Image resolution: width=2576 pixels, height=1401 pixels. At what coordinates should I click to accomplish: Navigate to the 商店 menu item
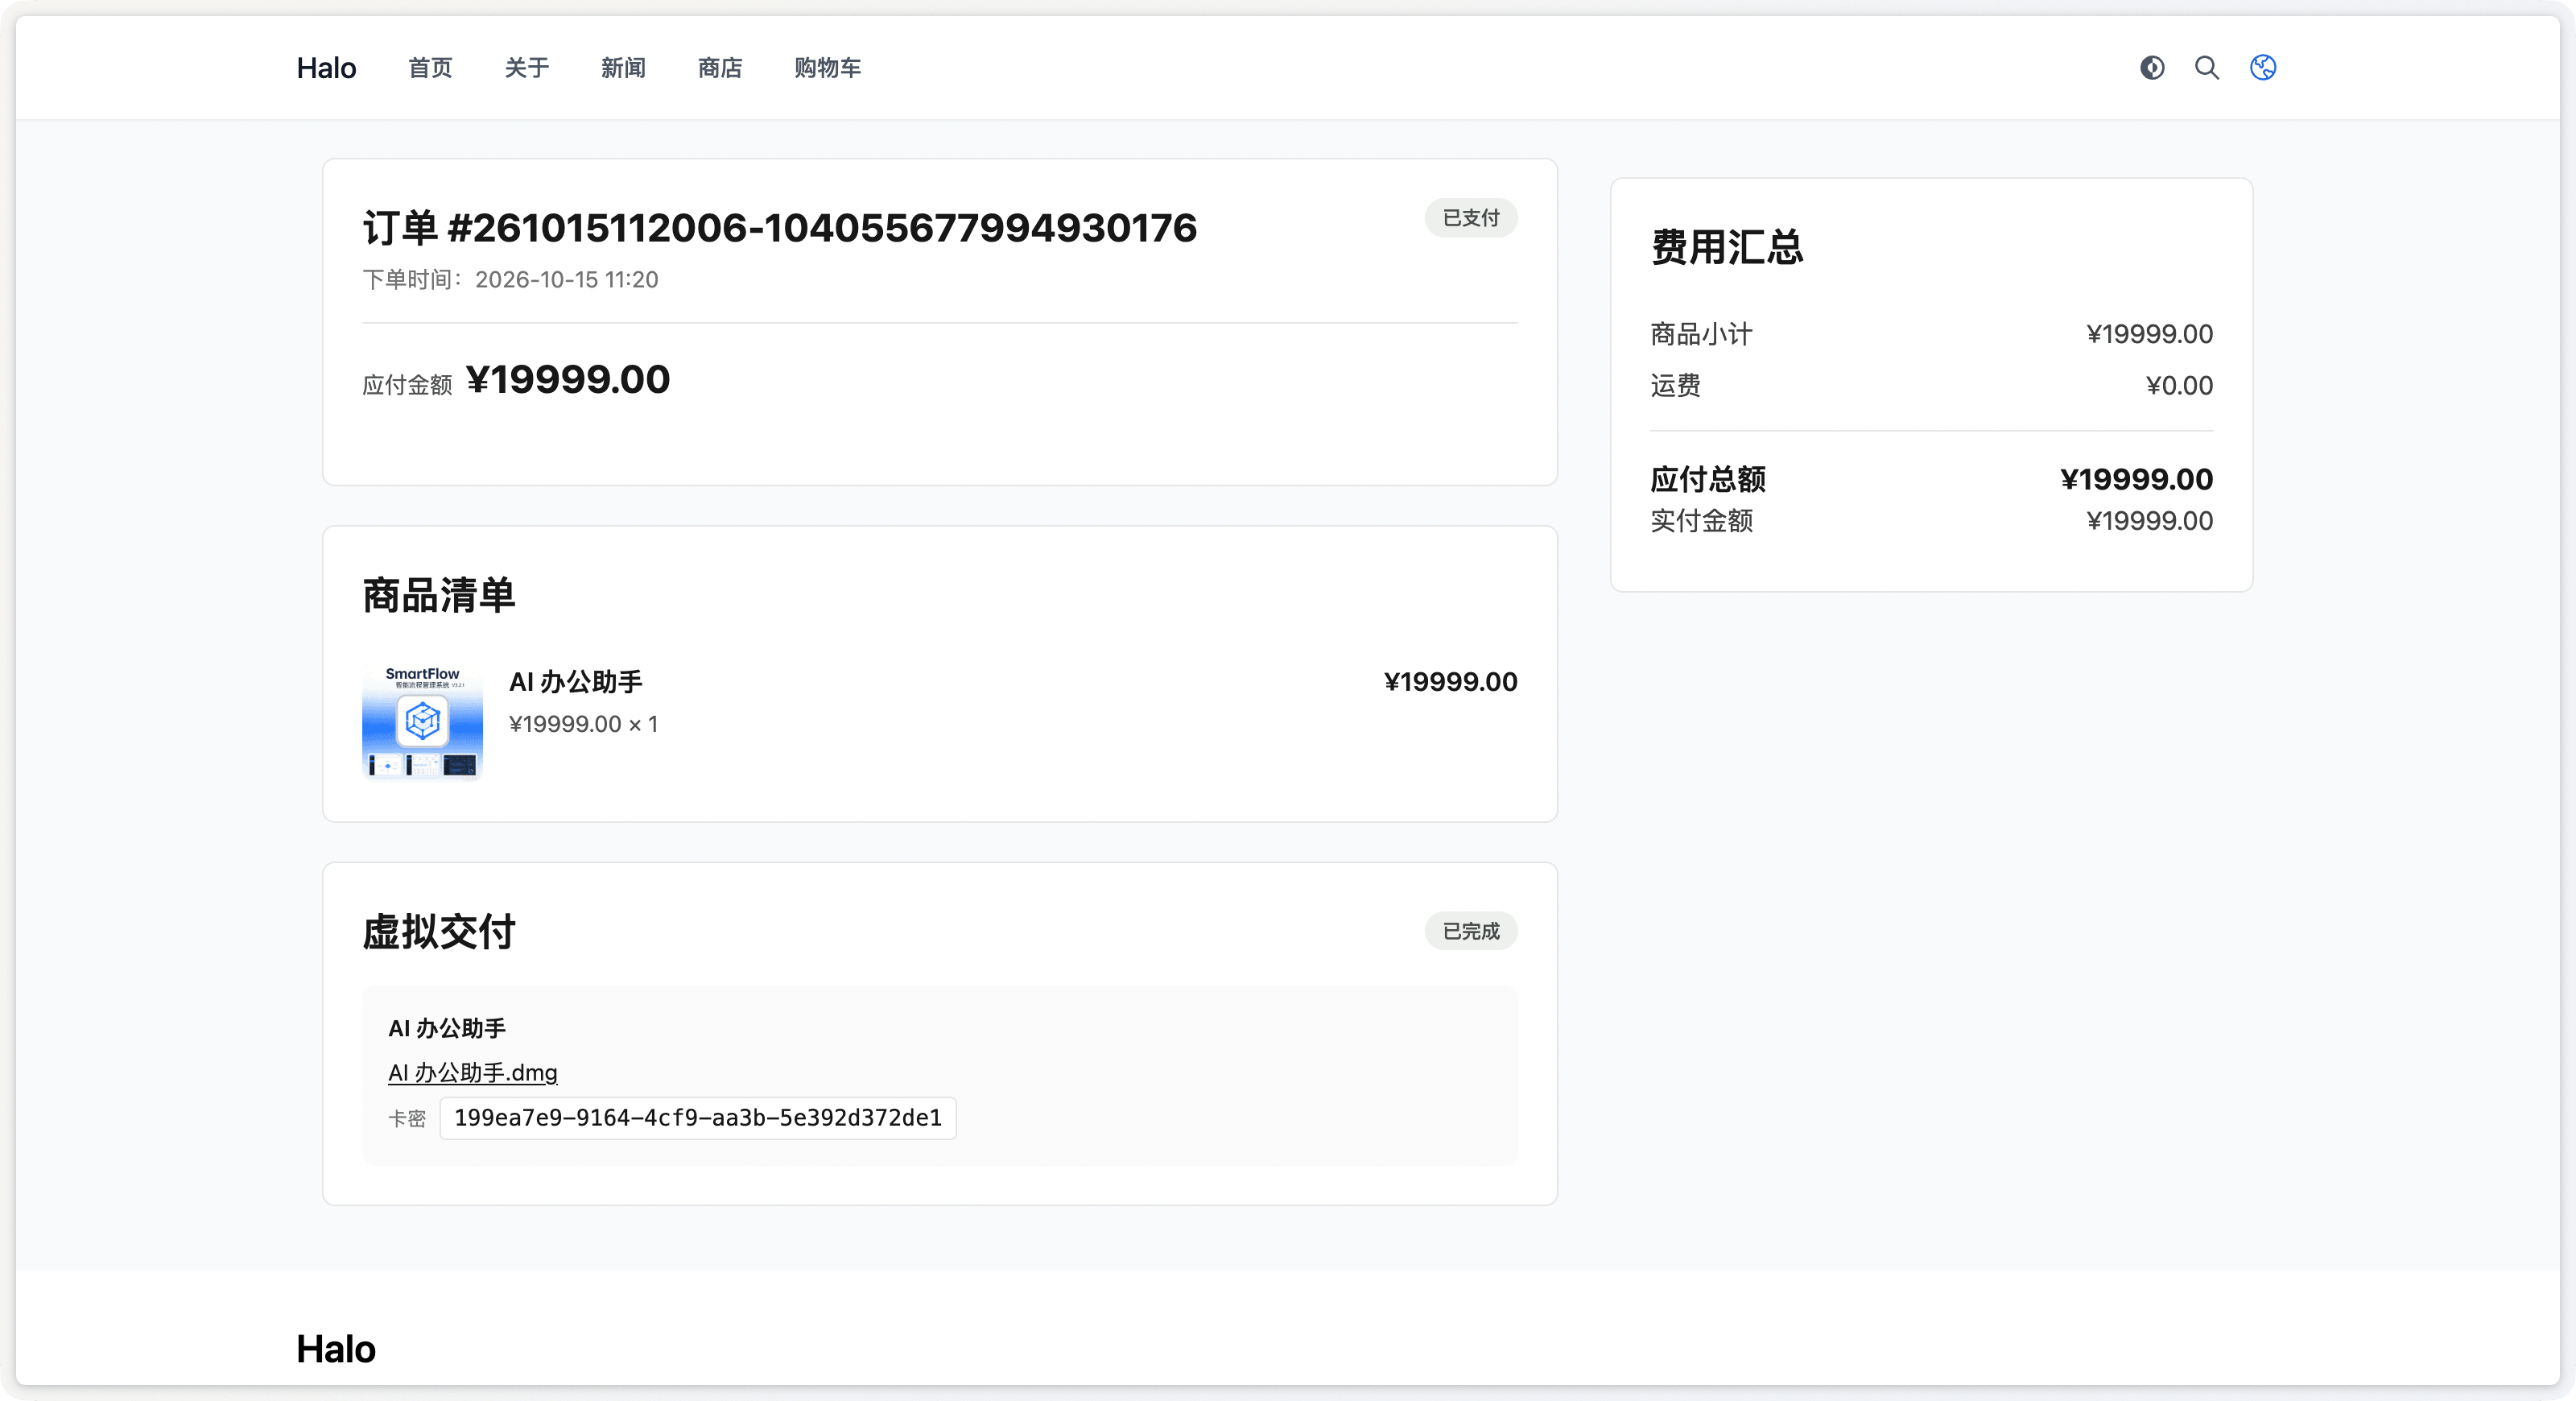point(720,68)
